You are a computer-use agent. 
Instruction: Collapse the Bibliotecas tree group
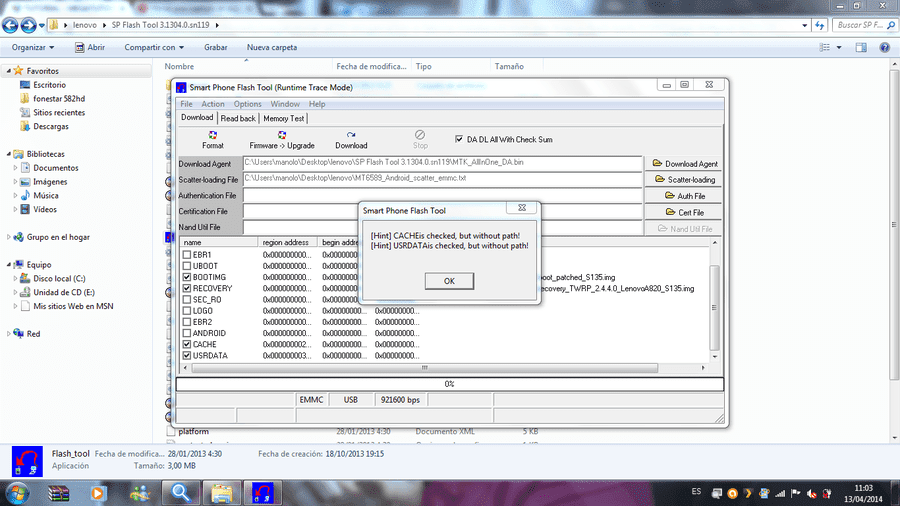click(x=9, y=154)
